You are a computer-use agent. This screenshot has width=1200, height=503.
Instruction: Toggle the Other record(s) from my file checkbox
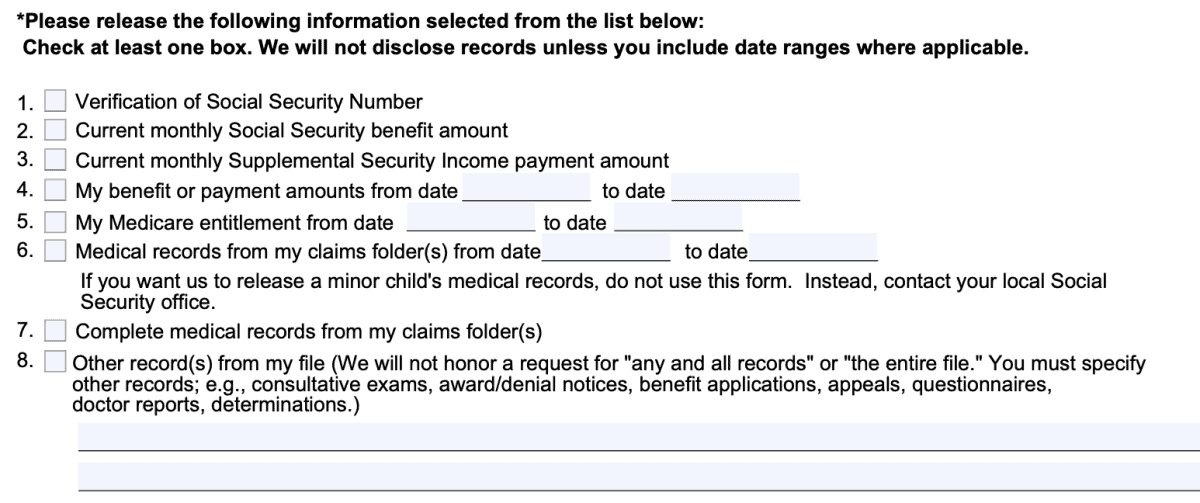[57, 361]
